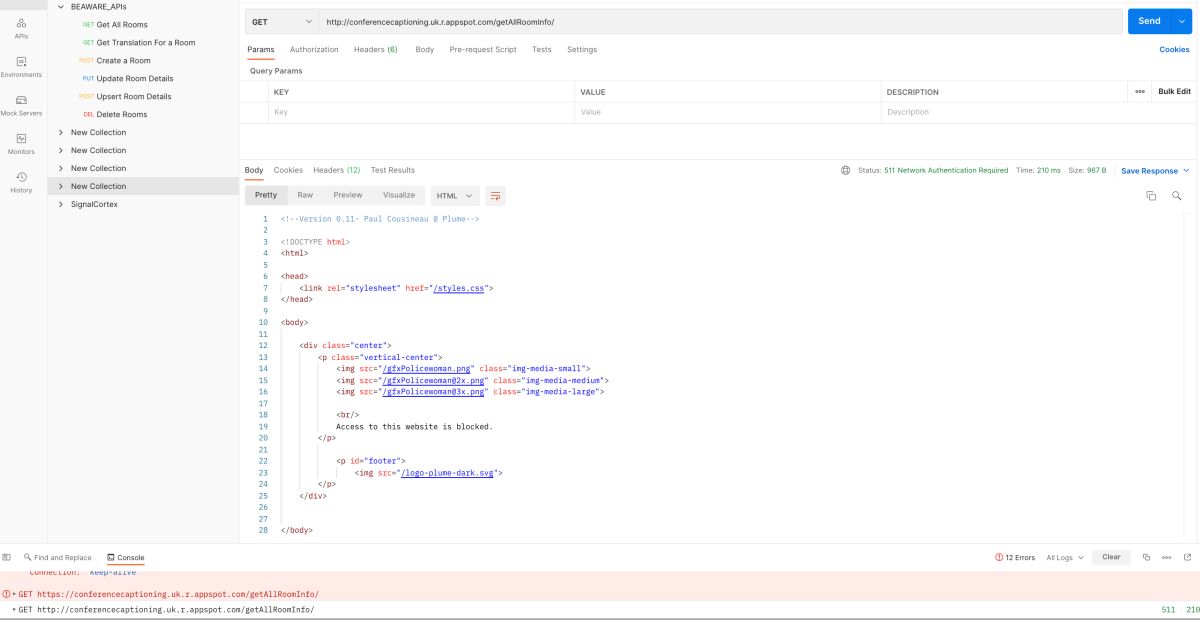Click the Send button
This screenshot has height=620, width=1200.
(x=1149, y=21)
